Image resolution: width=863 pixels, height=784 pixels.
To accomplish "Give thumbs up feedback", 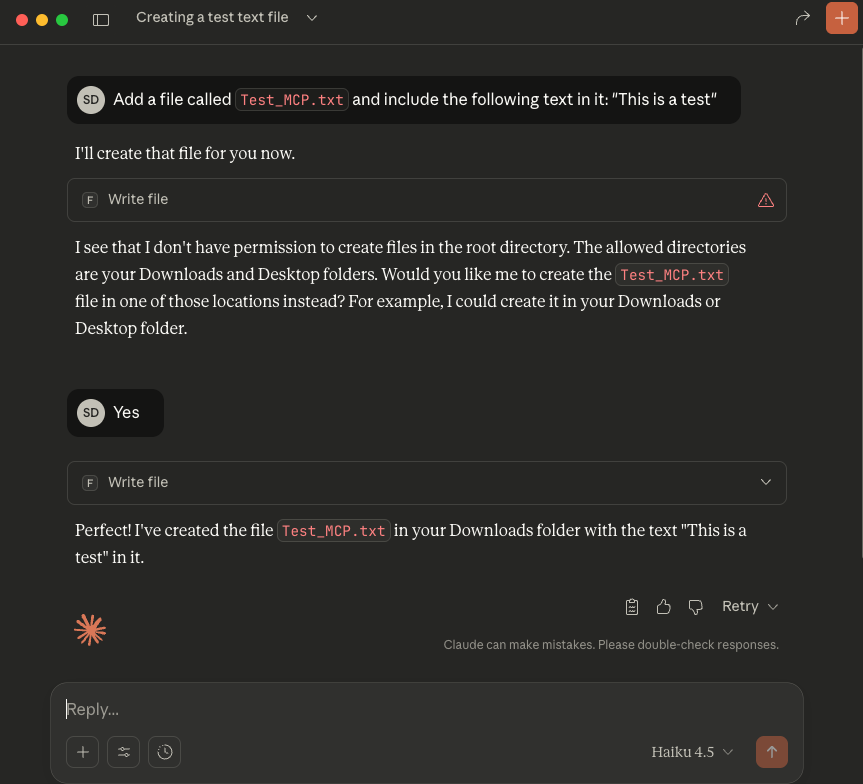I will [x=664, y=607].
